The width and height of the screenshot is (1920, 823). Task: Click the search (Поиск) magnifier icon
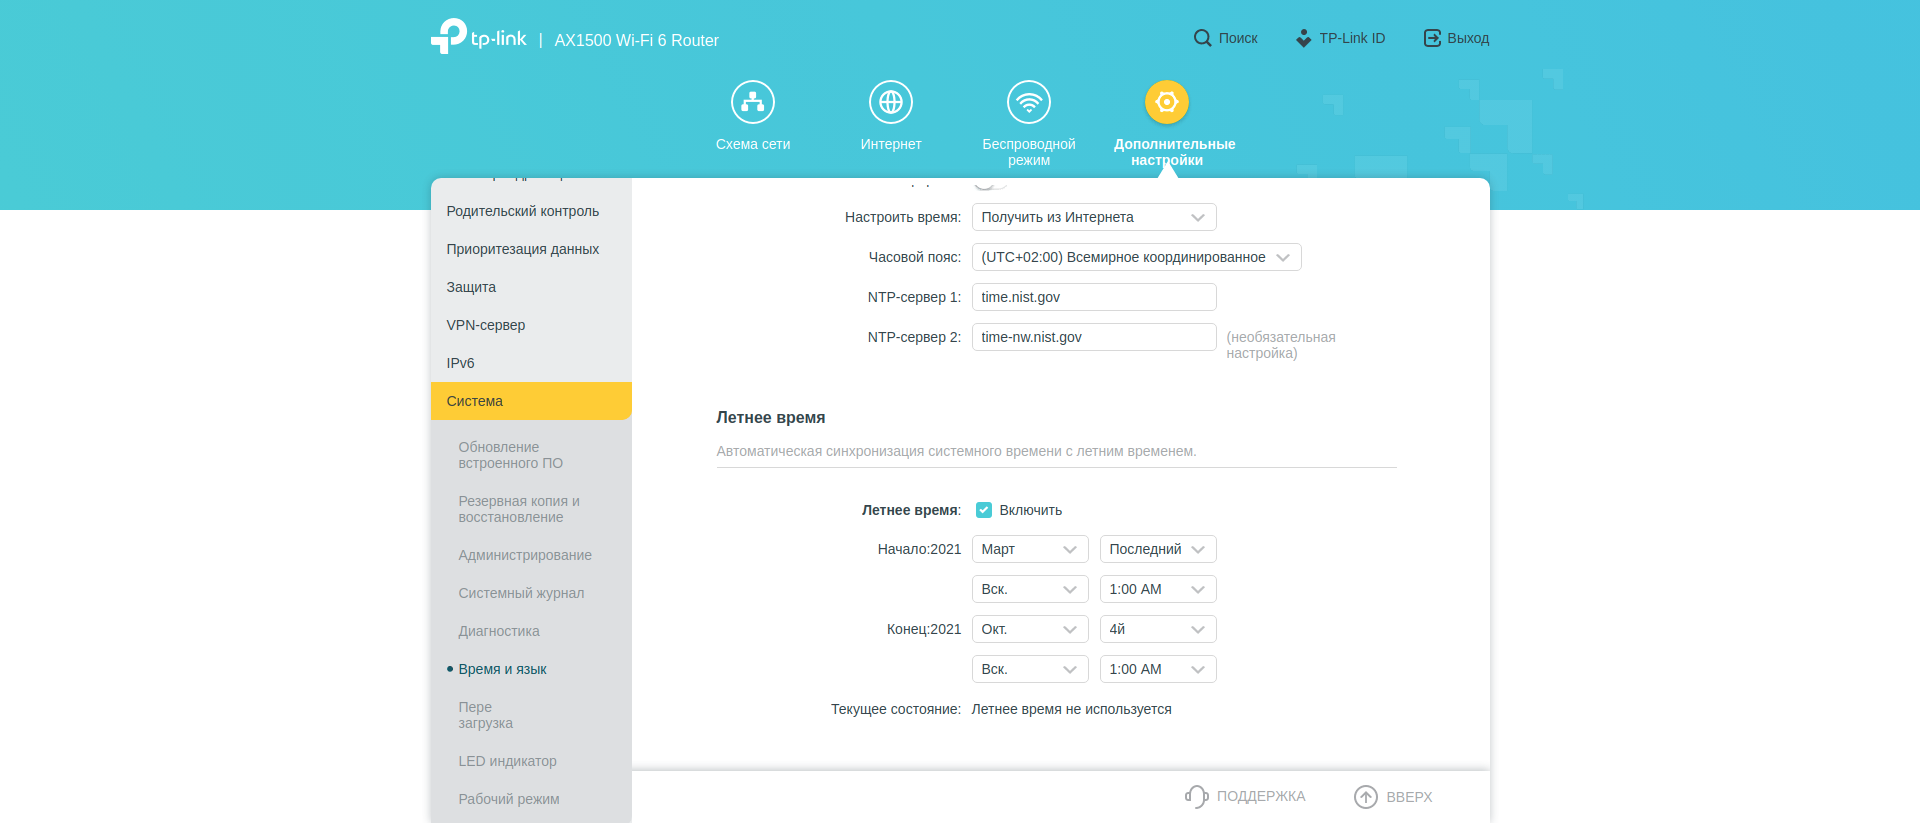tap(1202, 38)
